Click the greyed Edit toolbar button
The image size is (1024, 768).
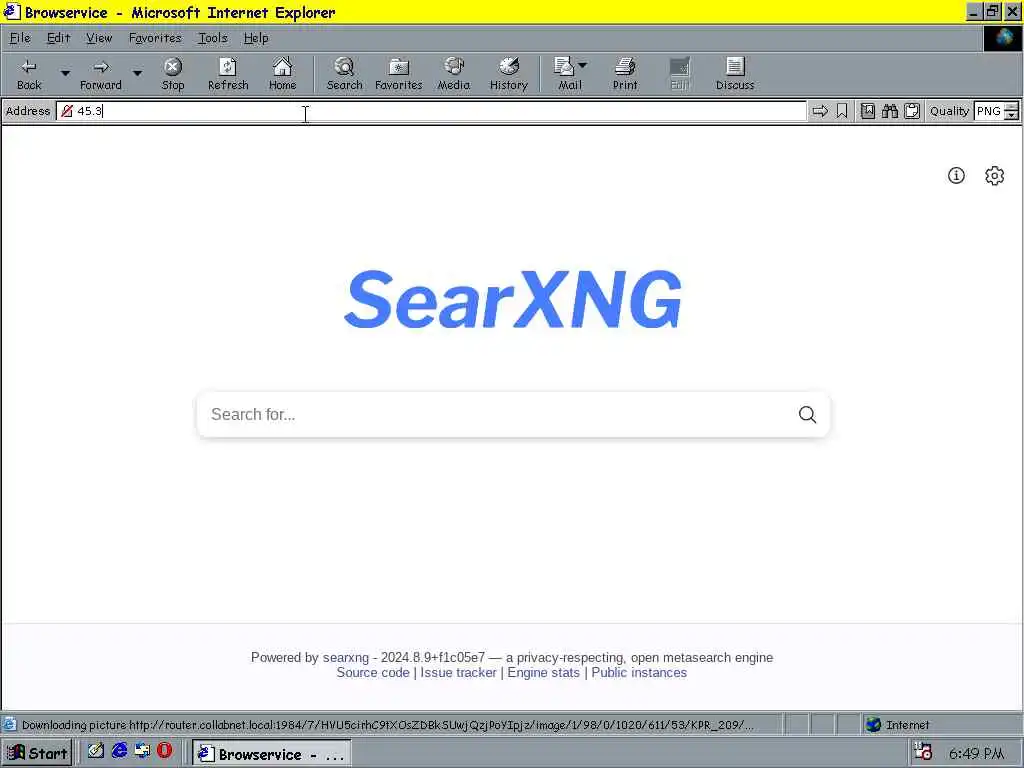679,74
